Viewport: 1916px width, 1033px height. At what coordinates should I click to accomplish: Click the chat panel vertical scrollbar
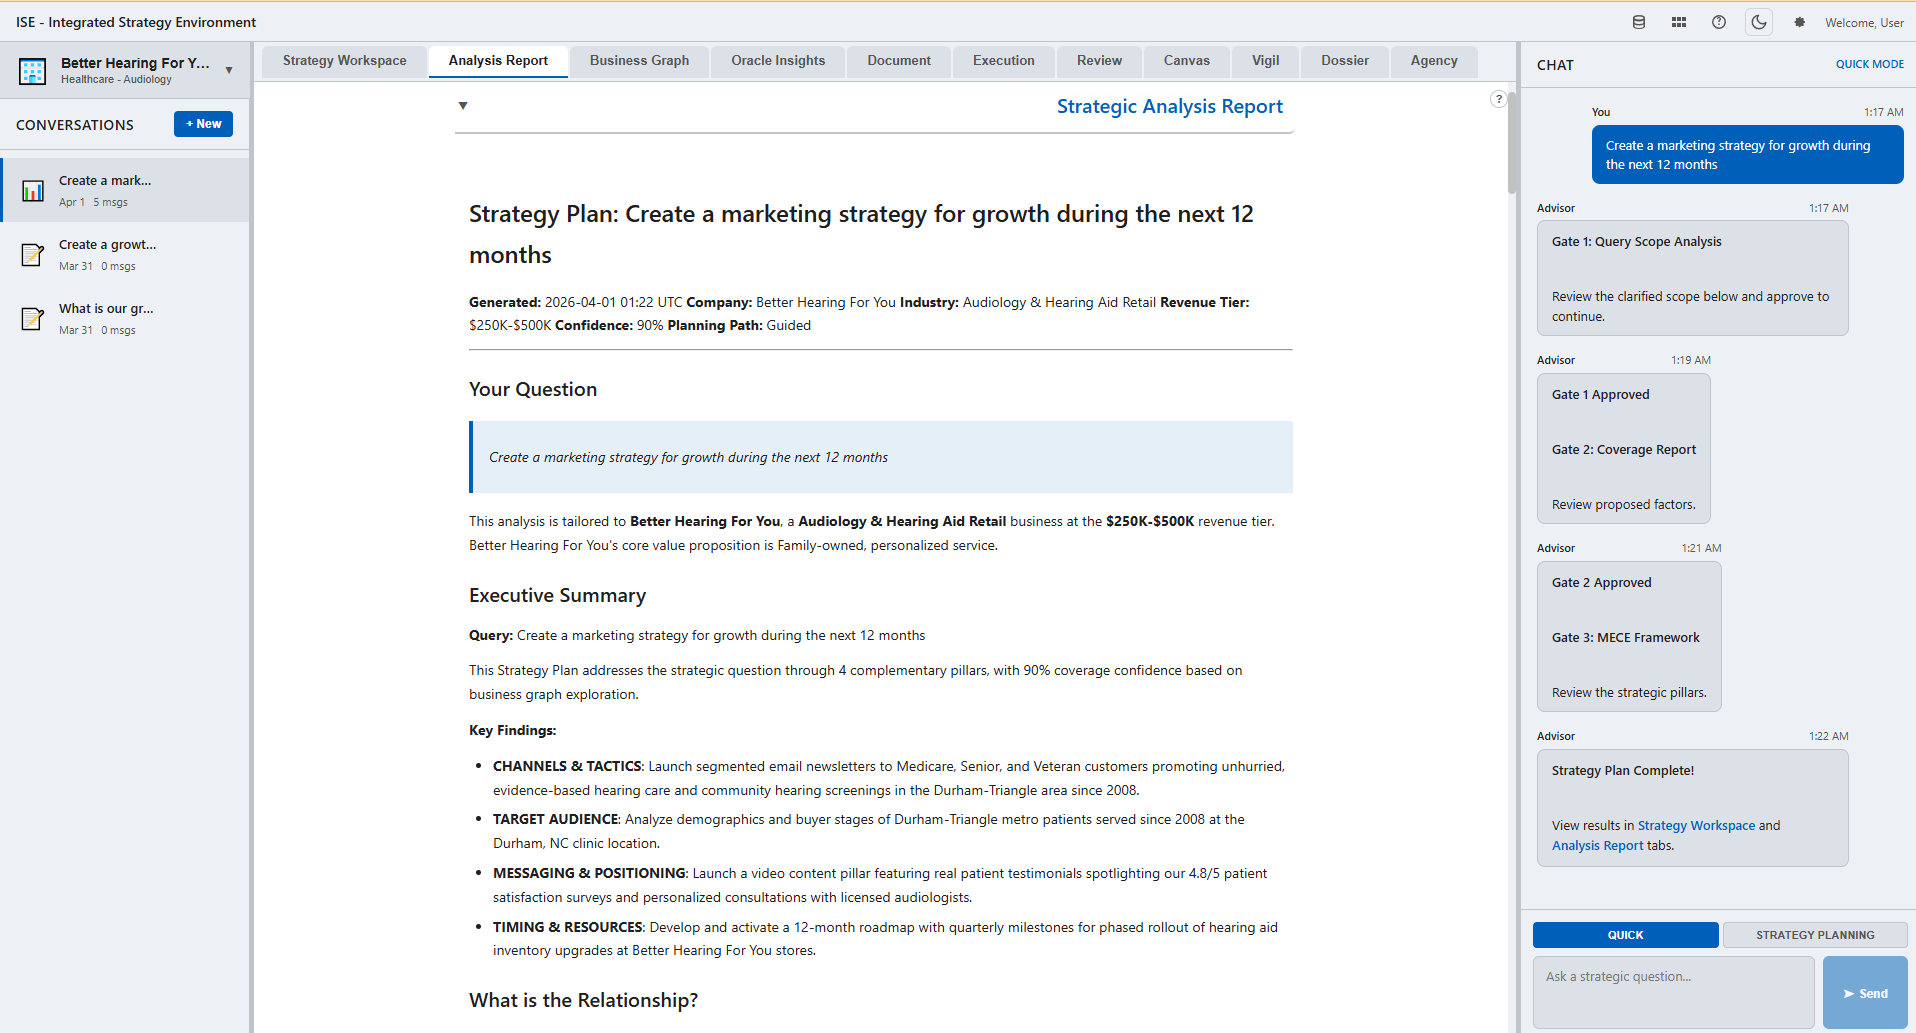click(x=1513, y=140)
